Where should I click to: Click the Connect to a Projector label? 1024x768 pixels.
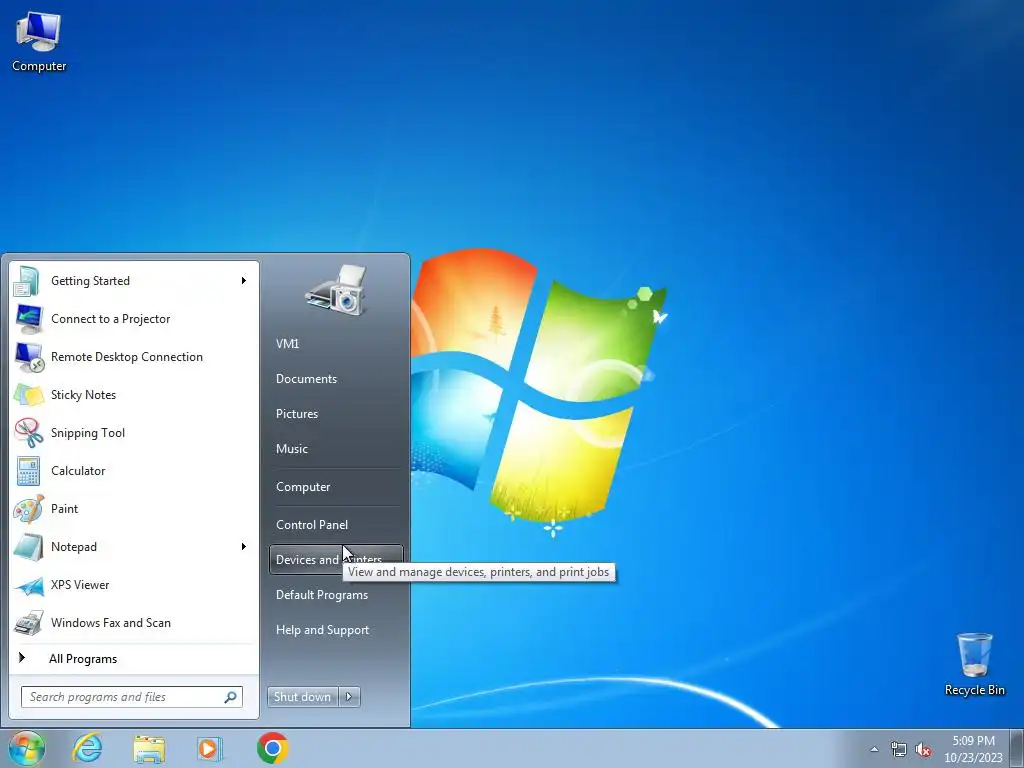[x=110, y=319]
